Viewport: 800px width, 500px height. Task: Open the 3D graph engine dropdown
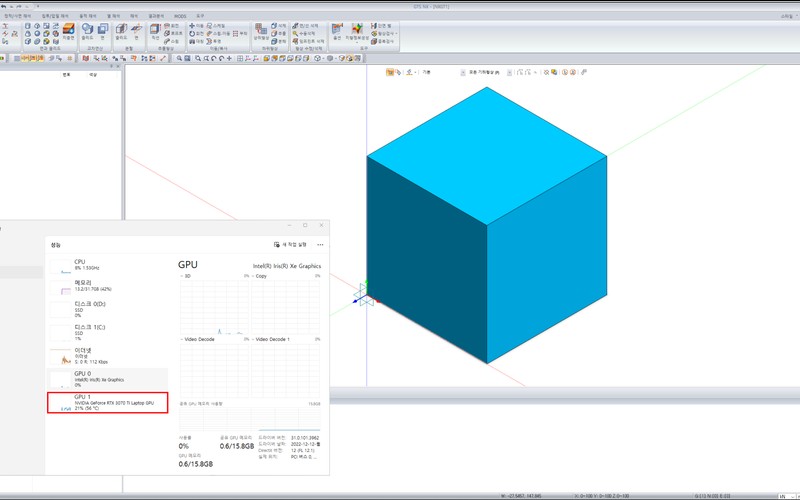tap(186, 276)
